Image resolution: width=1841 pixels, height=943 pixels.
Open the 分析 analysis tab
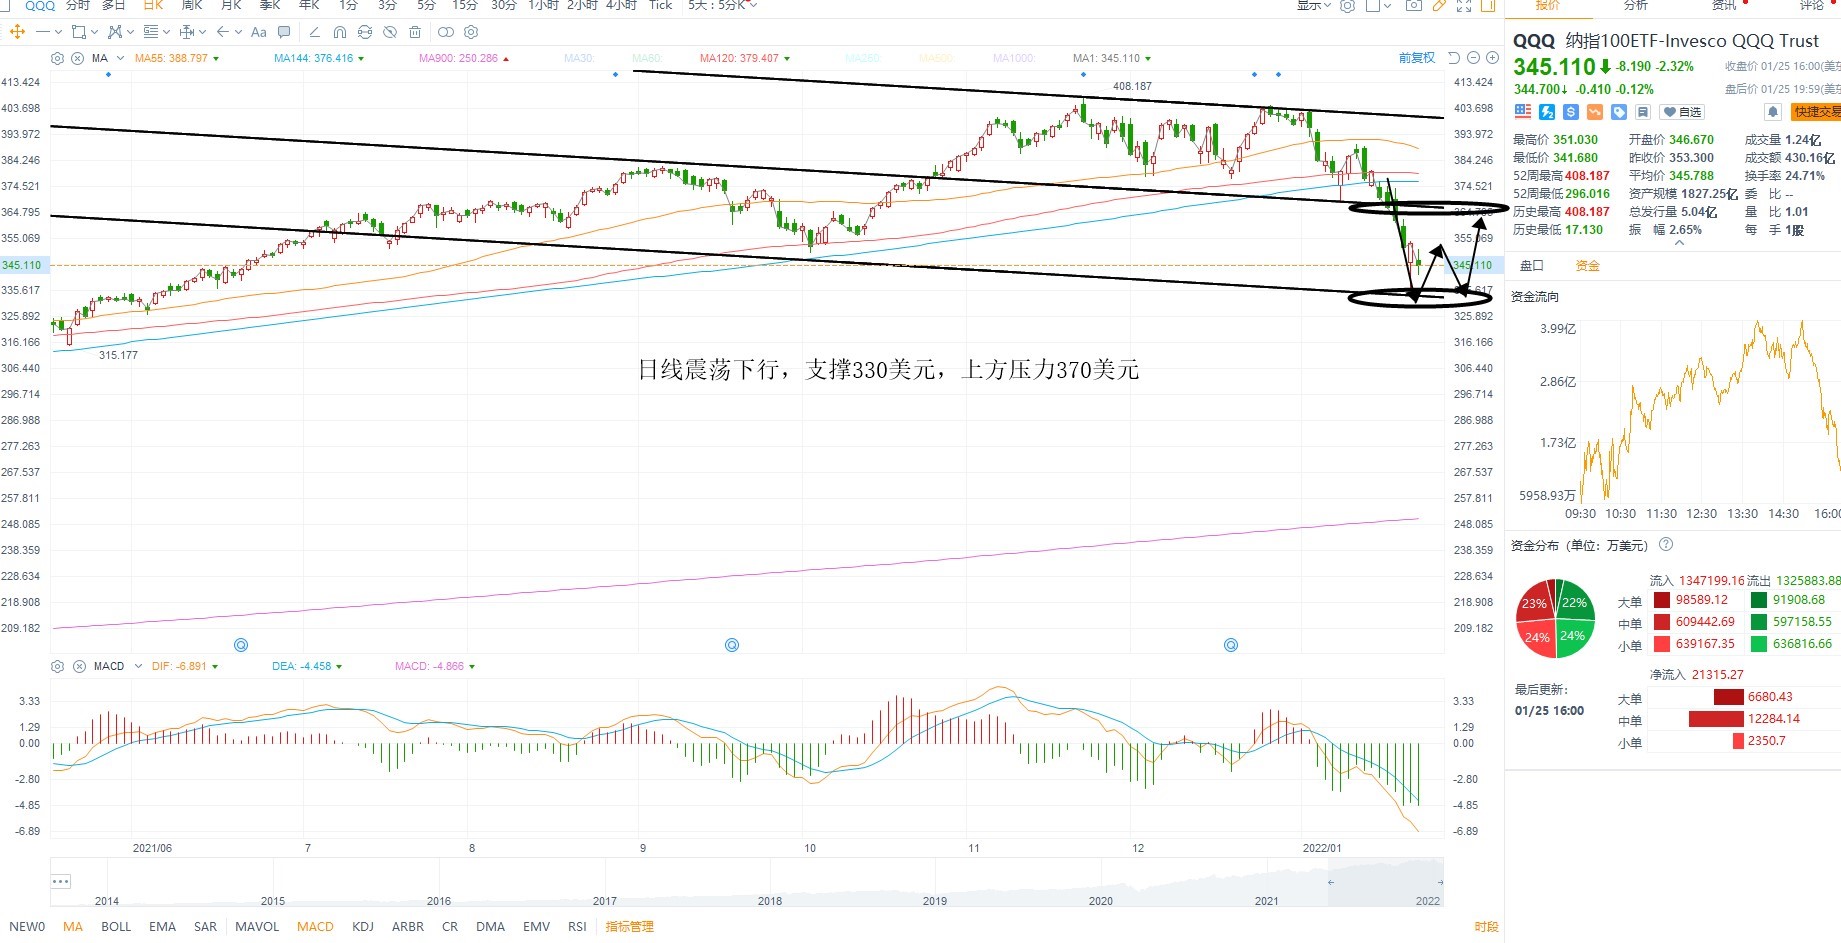(1636, 5)
